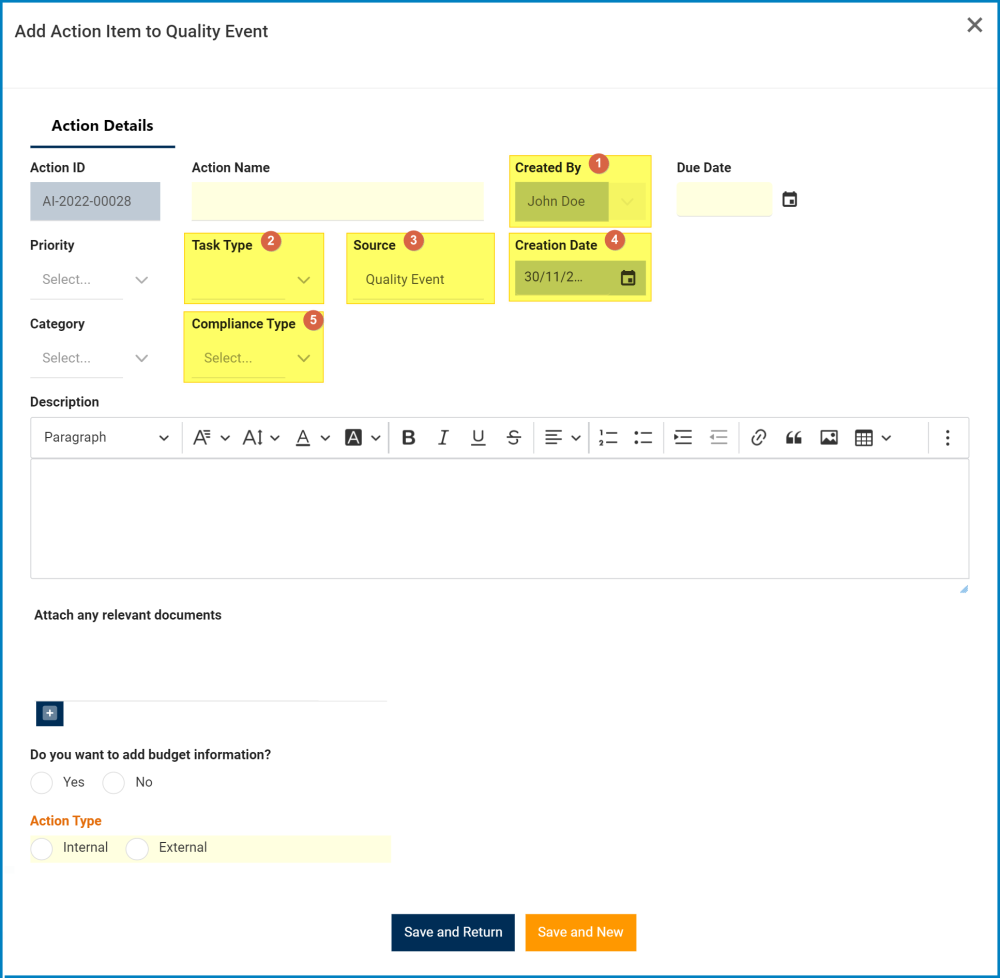The image size is (1000, 978).
Task: Show more editor options menu
Action: pos(947,438)
